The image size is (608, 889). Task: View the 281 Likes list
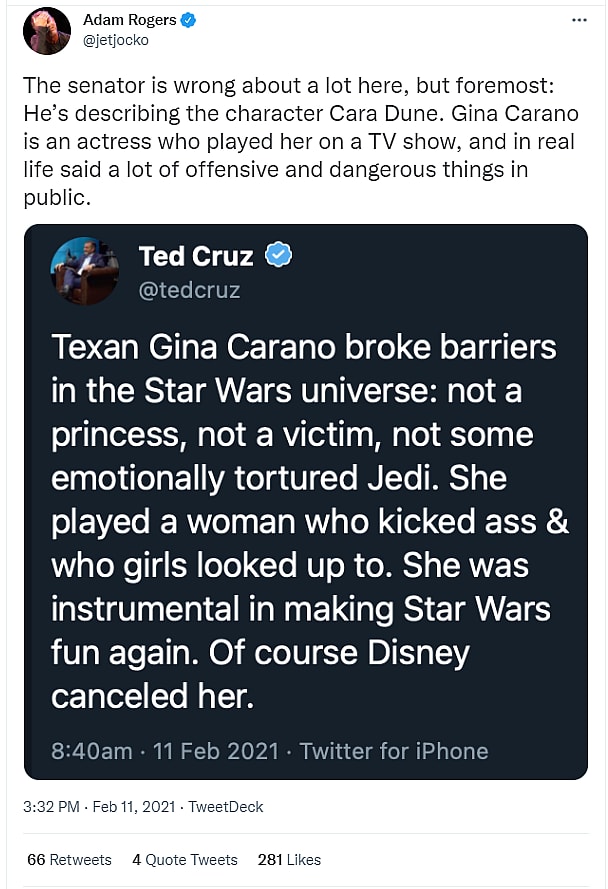(x=289, y=860)
